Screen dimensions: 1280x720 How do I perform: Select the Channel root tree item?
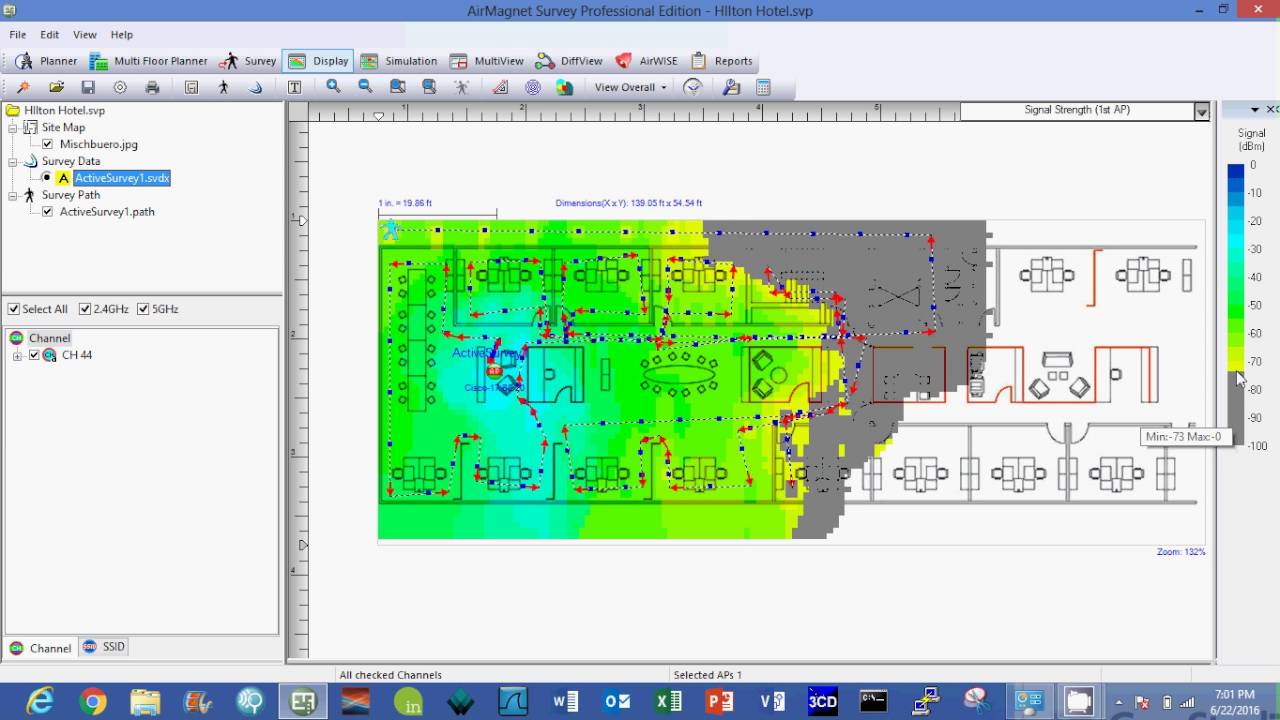(x=49, y=339)
